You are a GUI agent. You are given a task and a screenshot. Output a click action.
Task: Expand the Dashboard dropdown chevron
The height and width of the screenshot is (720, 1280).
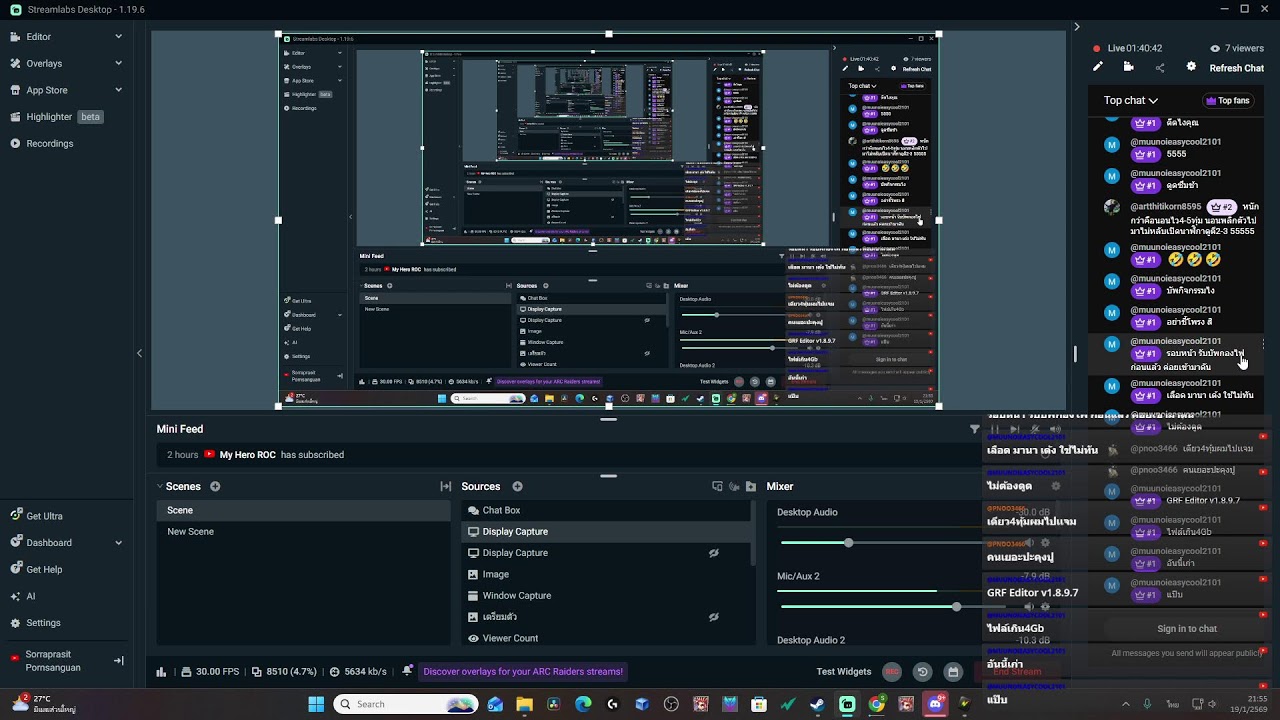pos(118,543)
